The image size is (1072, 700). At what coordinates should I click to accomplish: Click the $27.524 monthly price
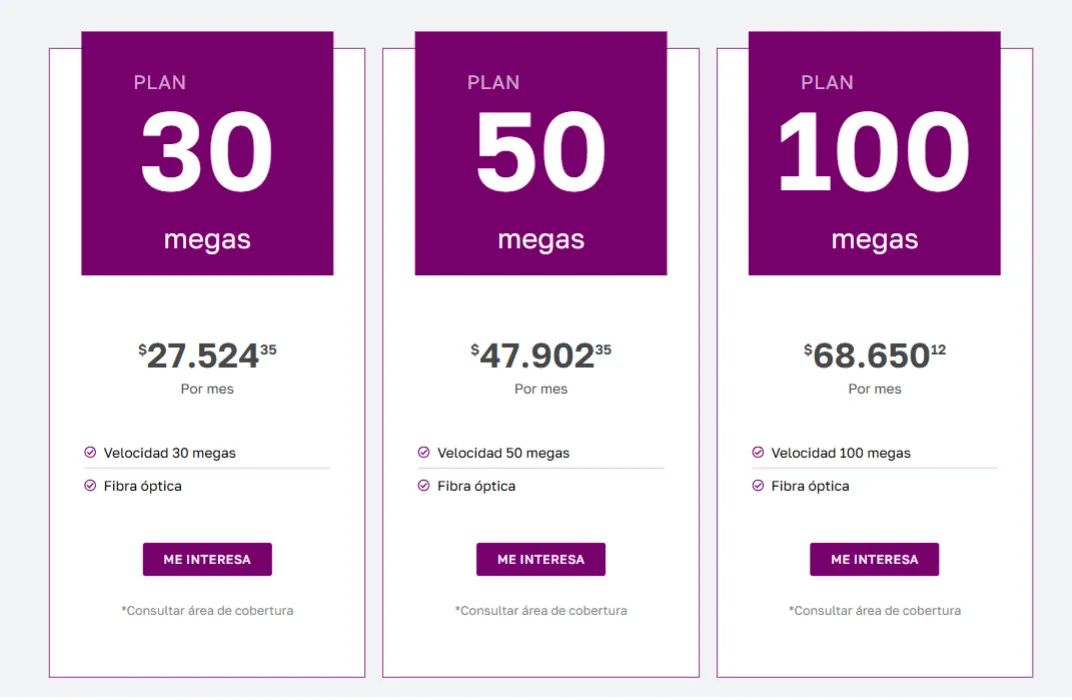207,355
